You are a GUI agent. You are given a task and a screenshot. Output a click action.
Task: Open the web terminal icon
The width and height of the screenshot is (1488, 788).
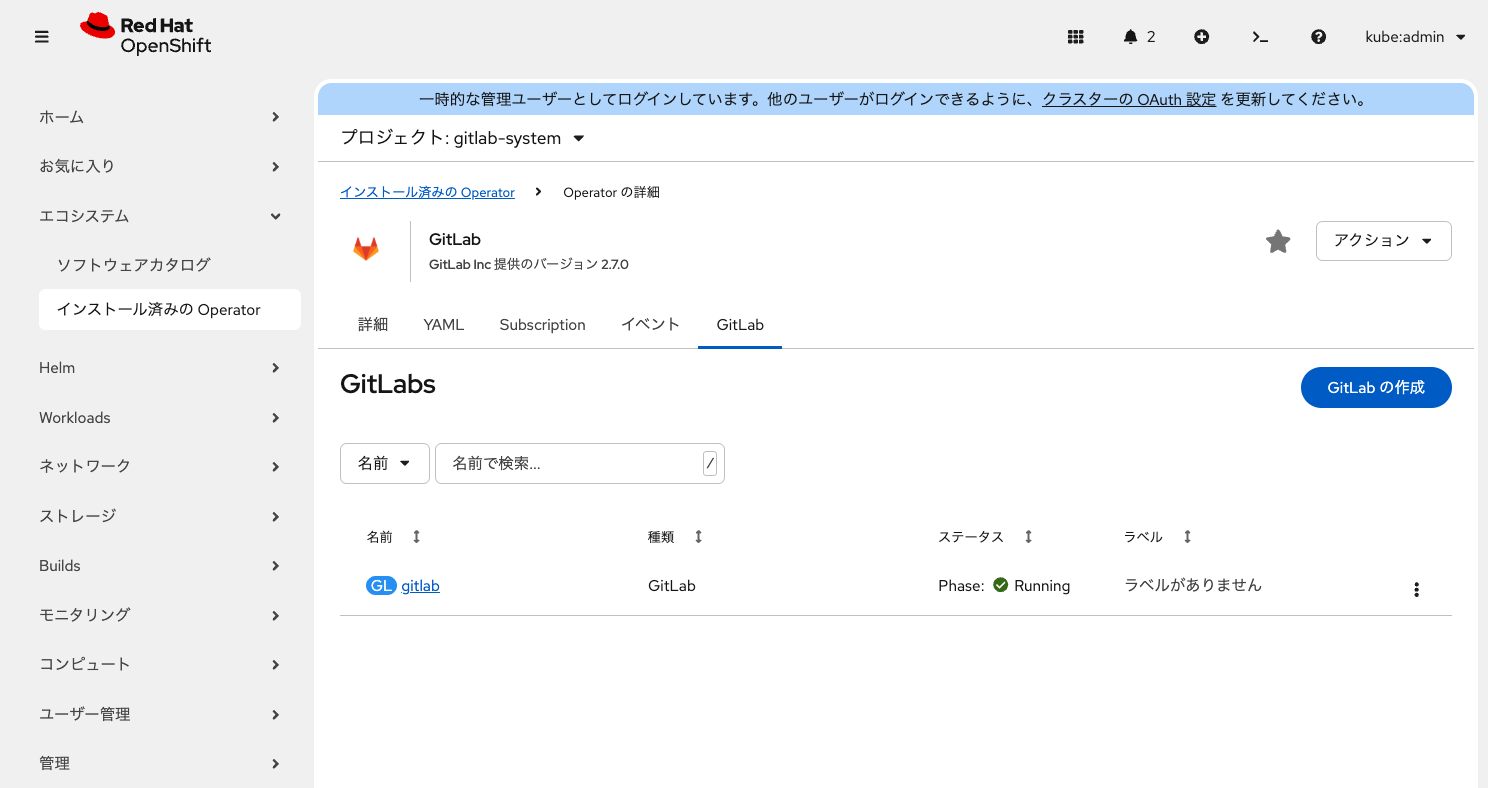pos(1260,36)
